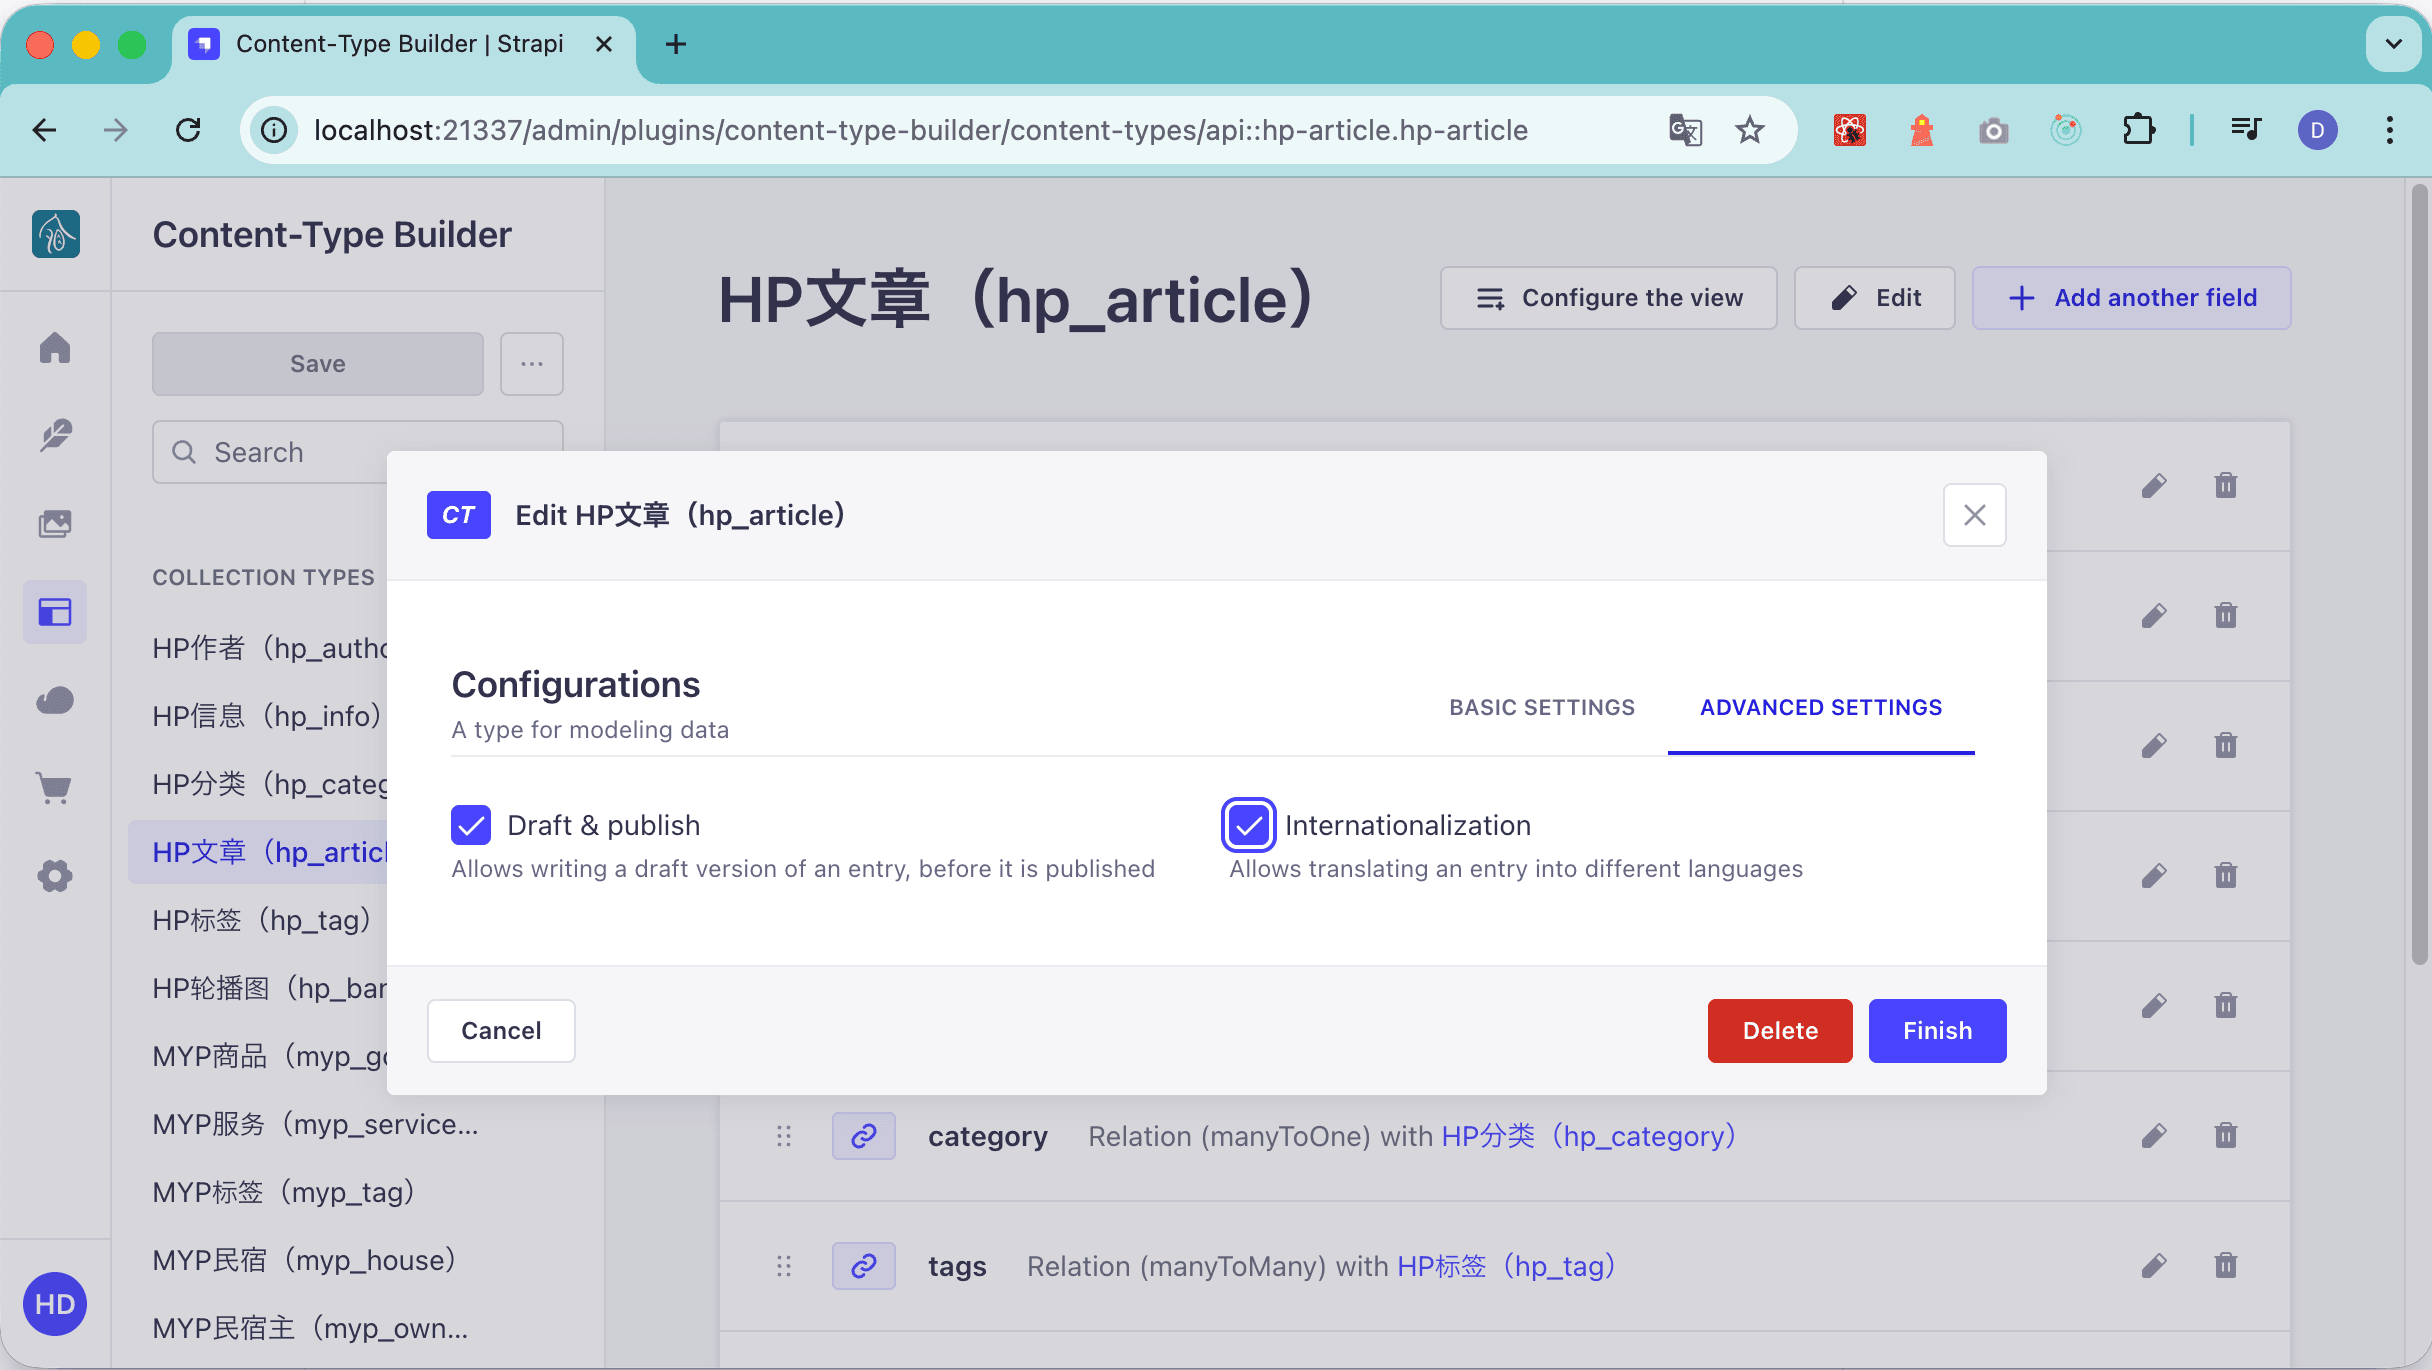Close the Edit HP文章 dialog
This screenshot has width=2432, height=1370.
click(1974, 515)
